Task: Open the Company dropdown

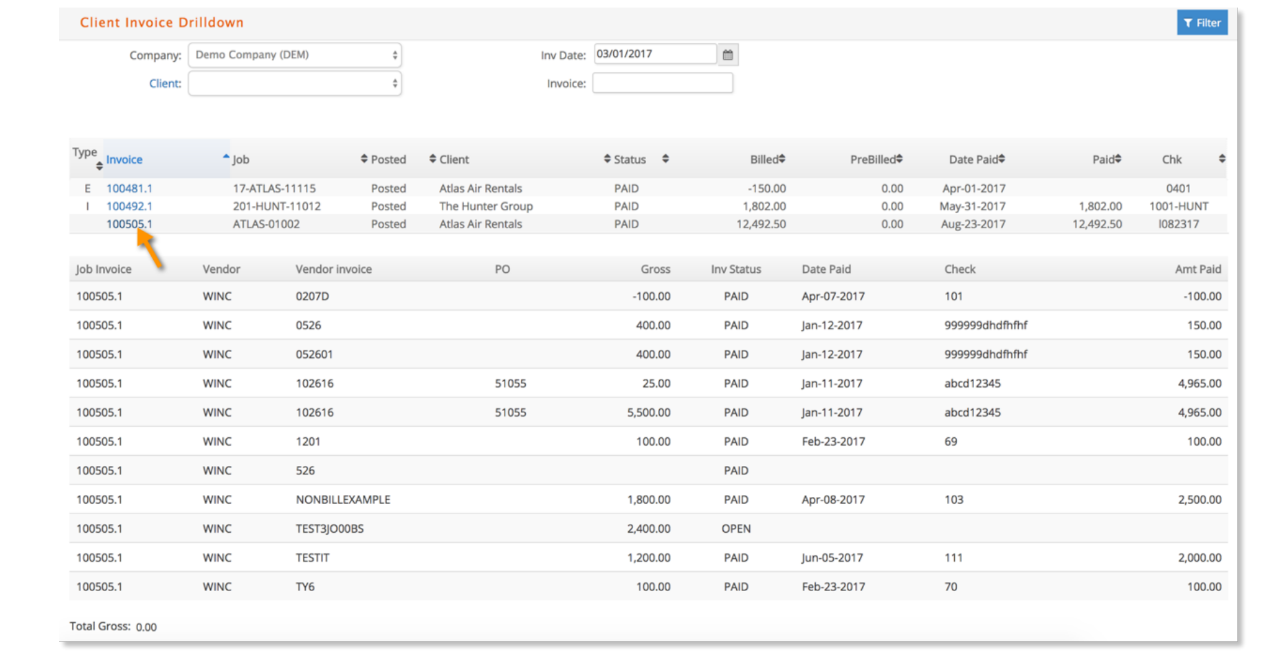Action: (x=295, y=55)
